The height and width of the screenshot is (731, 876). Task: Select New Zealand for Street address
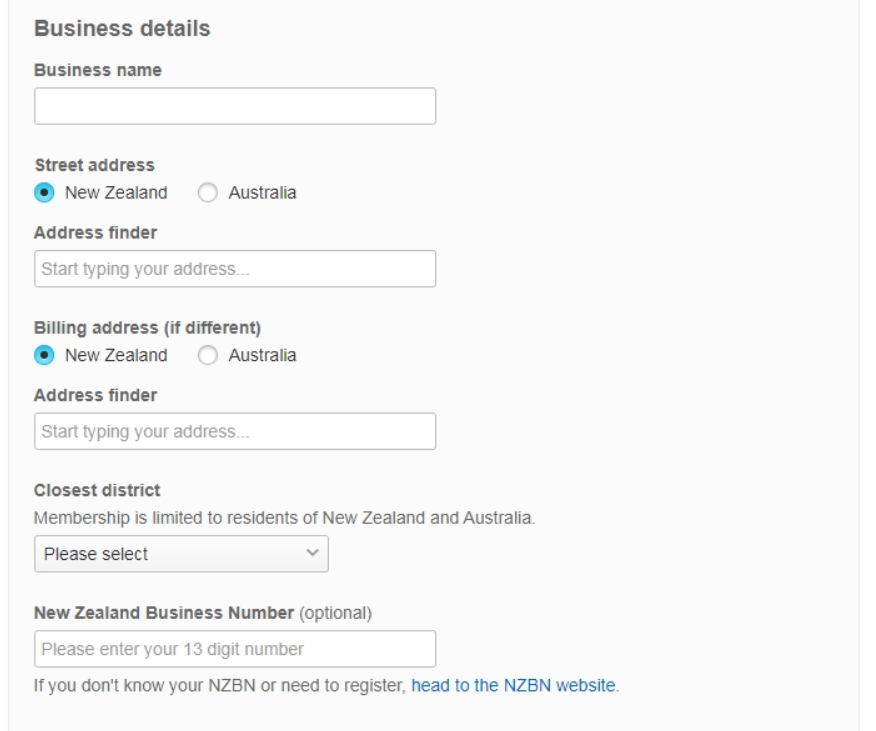pos(43,192)
